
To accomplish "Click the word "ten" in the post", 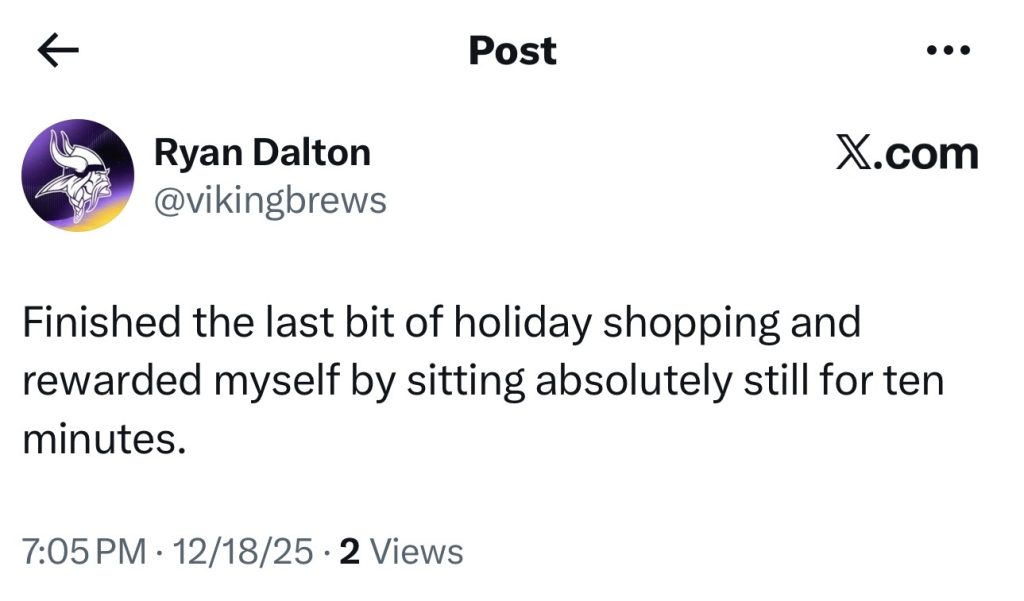I will tap(916, 381).
